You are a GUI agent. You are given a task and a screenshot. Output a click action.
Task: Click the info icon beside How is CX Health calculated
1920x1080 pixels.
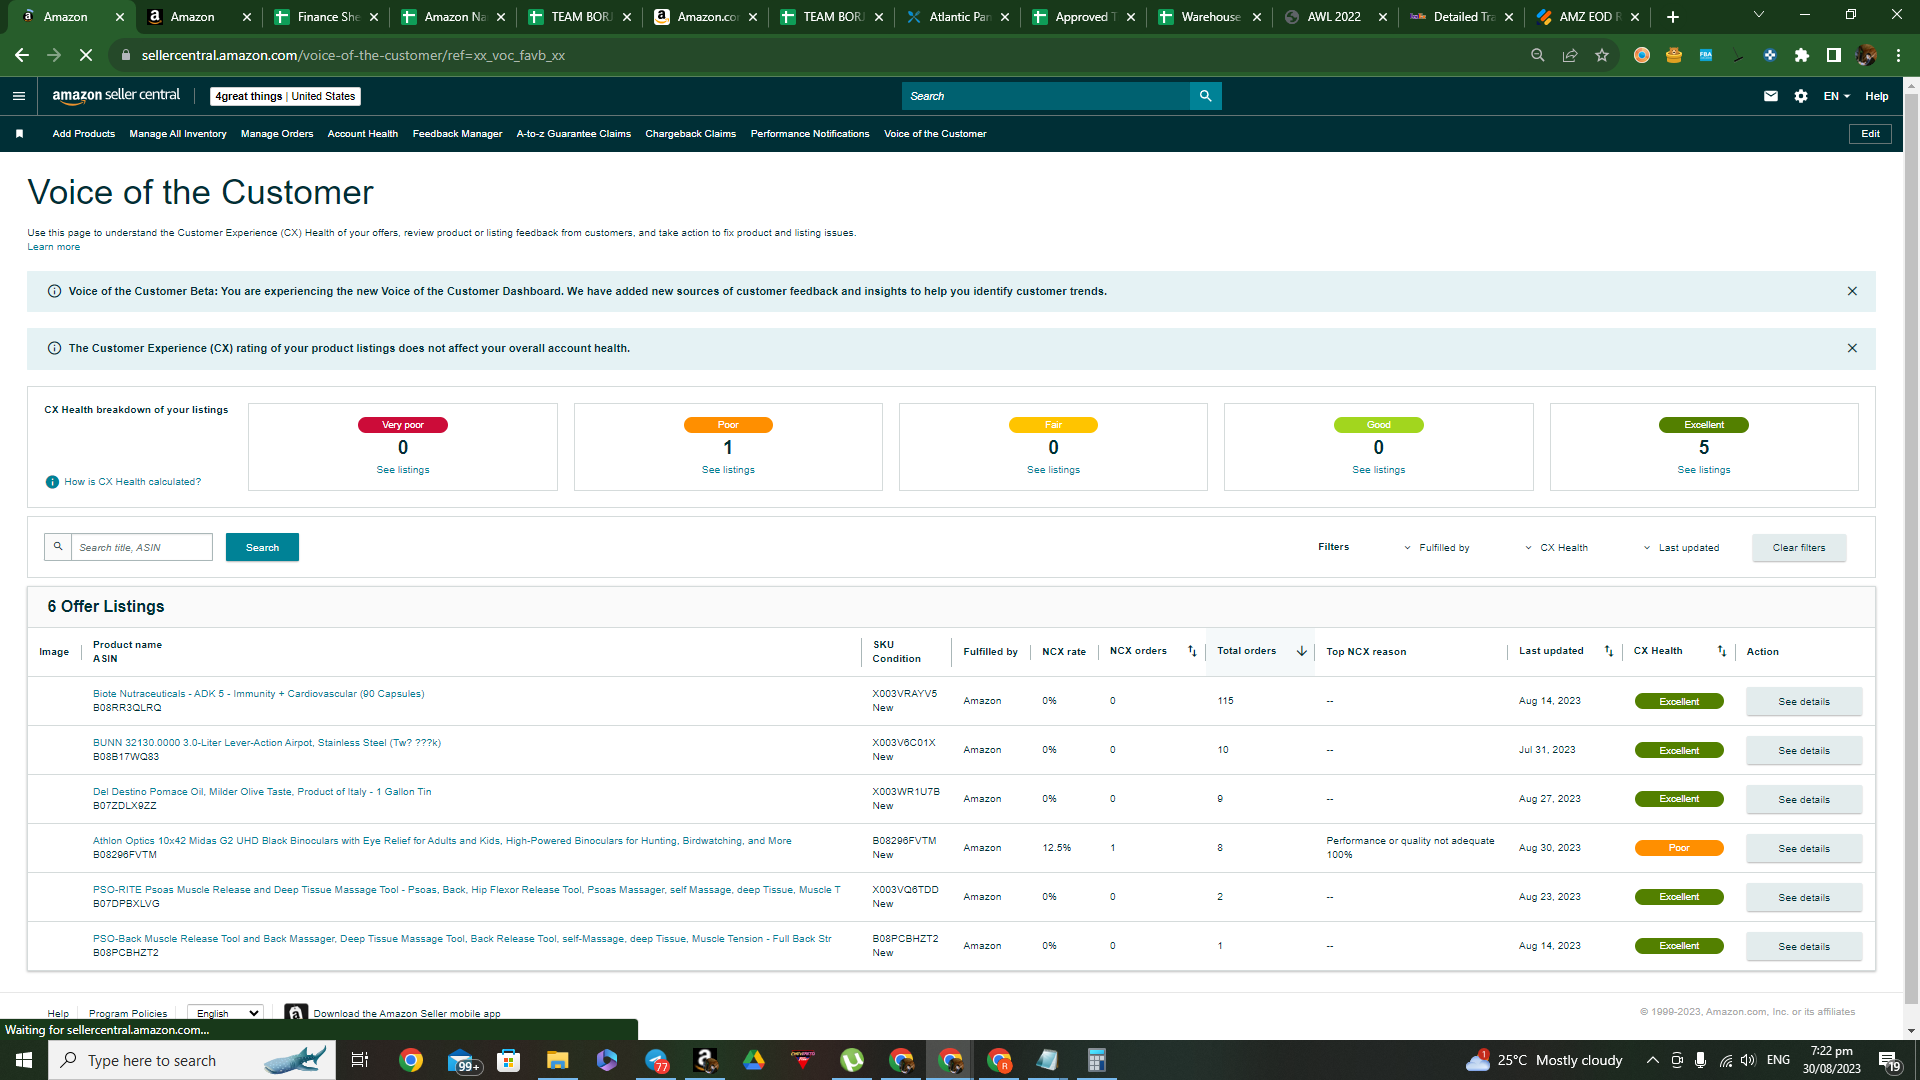[53, 482]
